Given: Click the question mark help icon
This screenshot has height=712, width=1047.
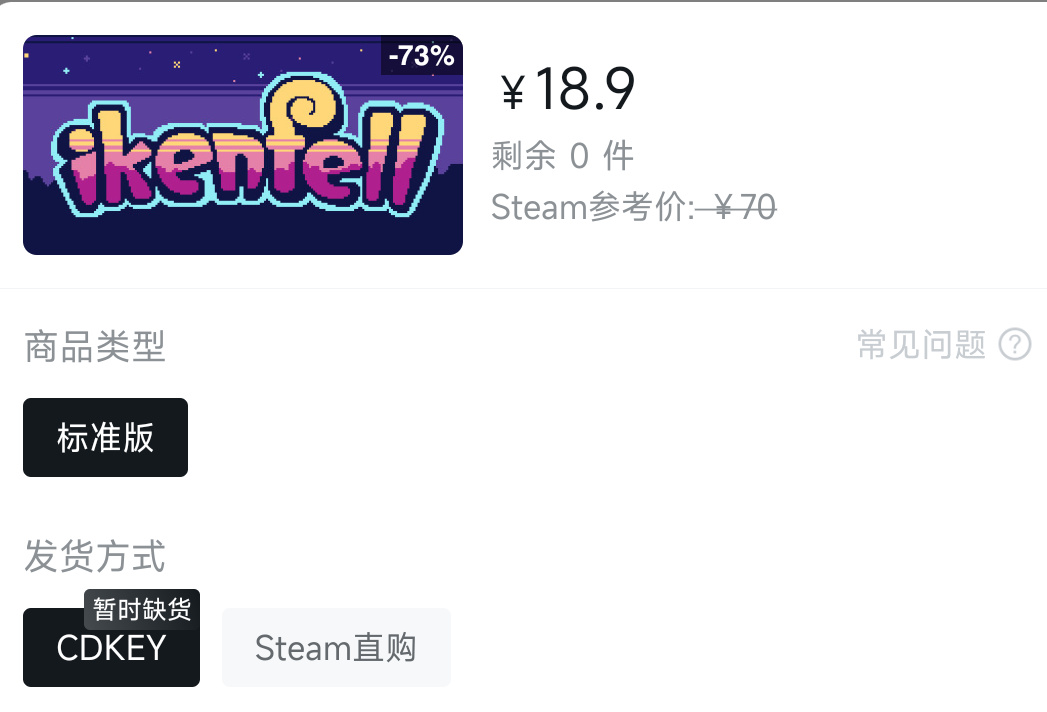Looking at the screenshot, I should tap(1015, 346).
